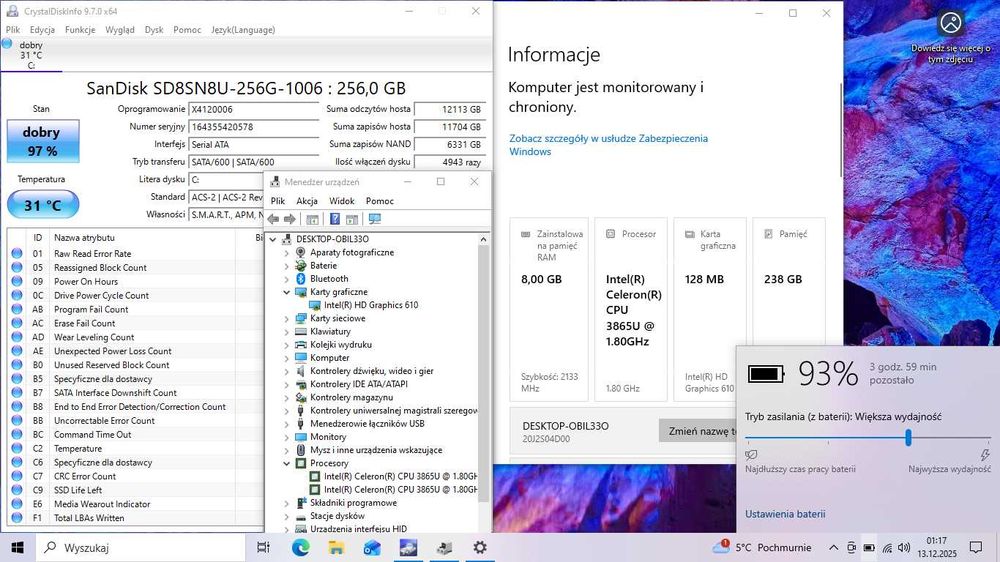Expand the Klawiatury node
This screenshot has height=562, width=1000.
[x=286, y=332]
